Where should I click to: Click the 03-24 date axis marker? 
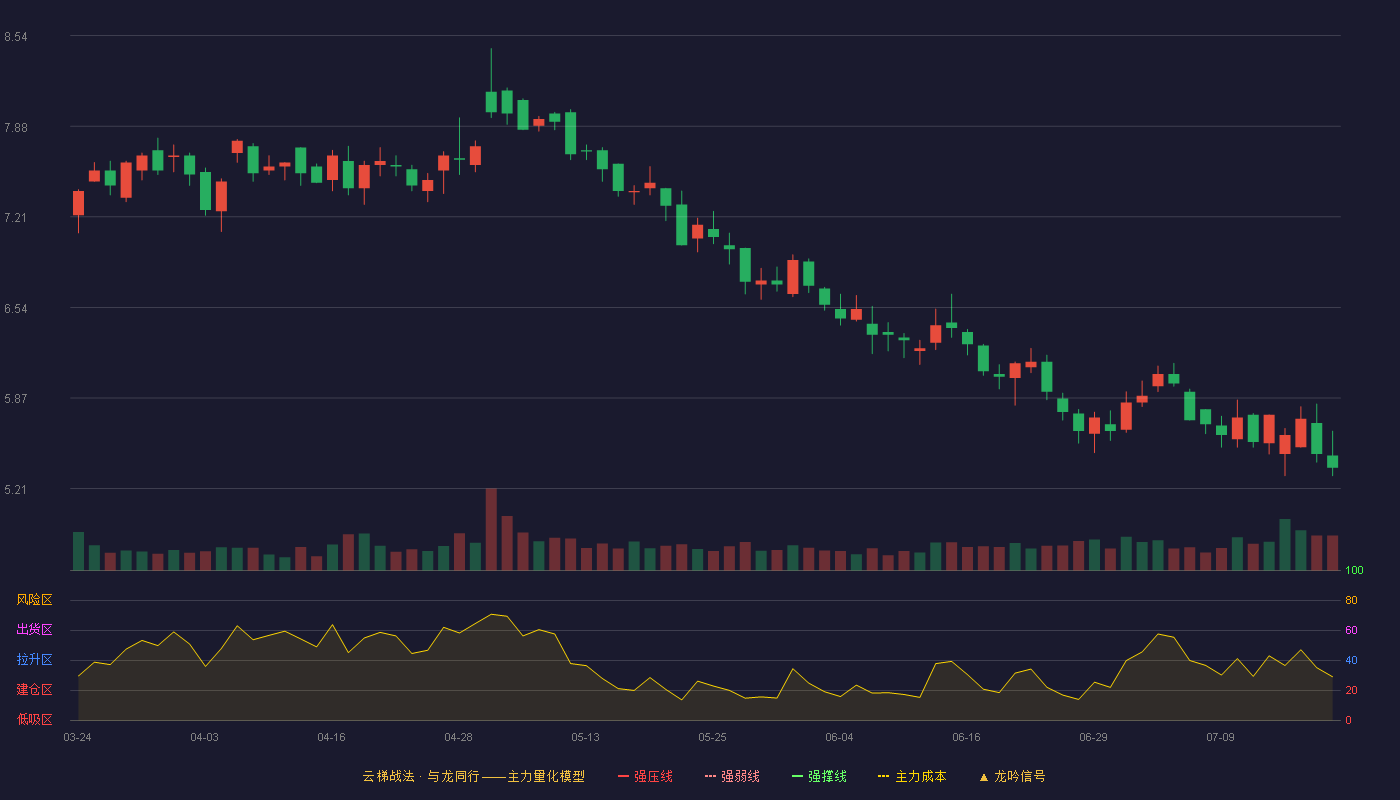(x=77, y=737)
